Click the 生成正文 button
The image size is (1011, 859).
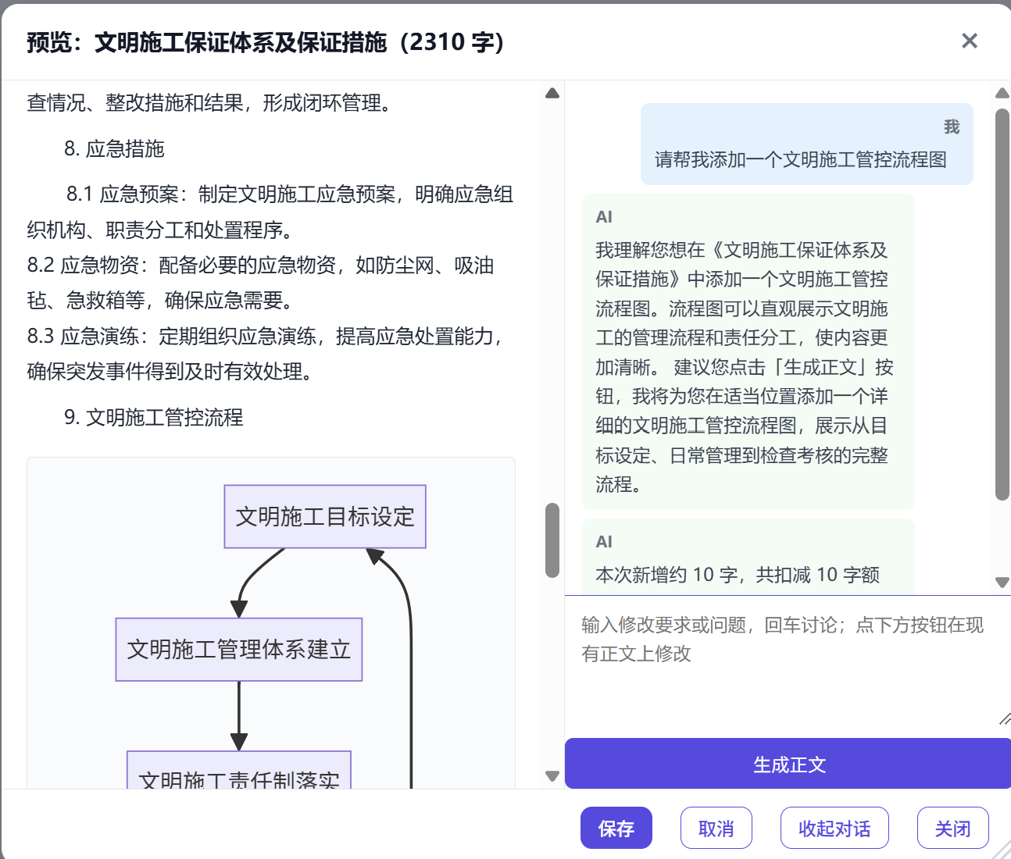click(788, 764)
